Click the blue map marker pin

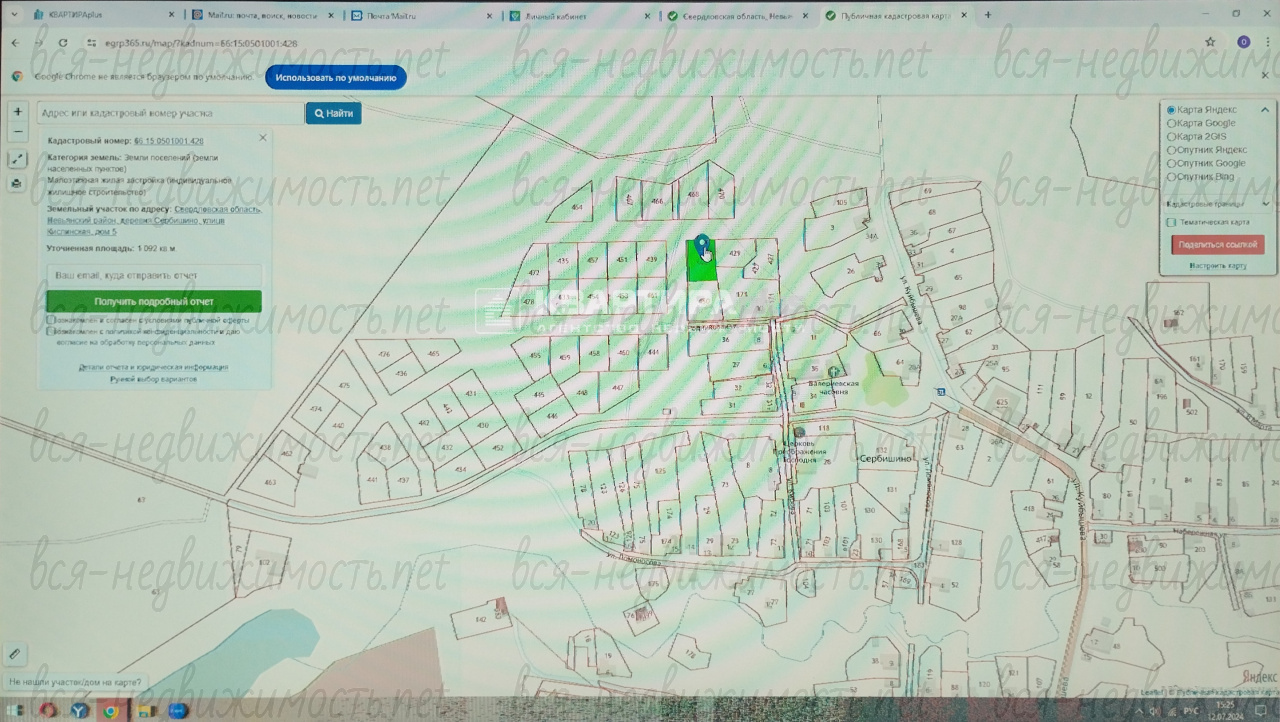point(703,246)
